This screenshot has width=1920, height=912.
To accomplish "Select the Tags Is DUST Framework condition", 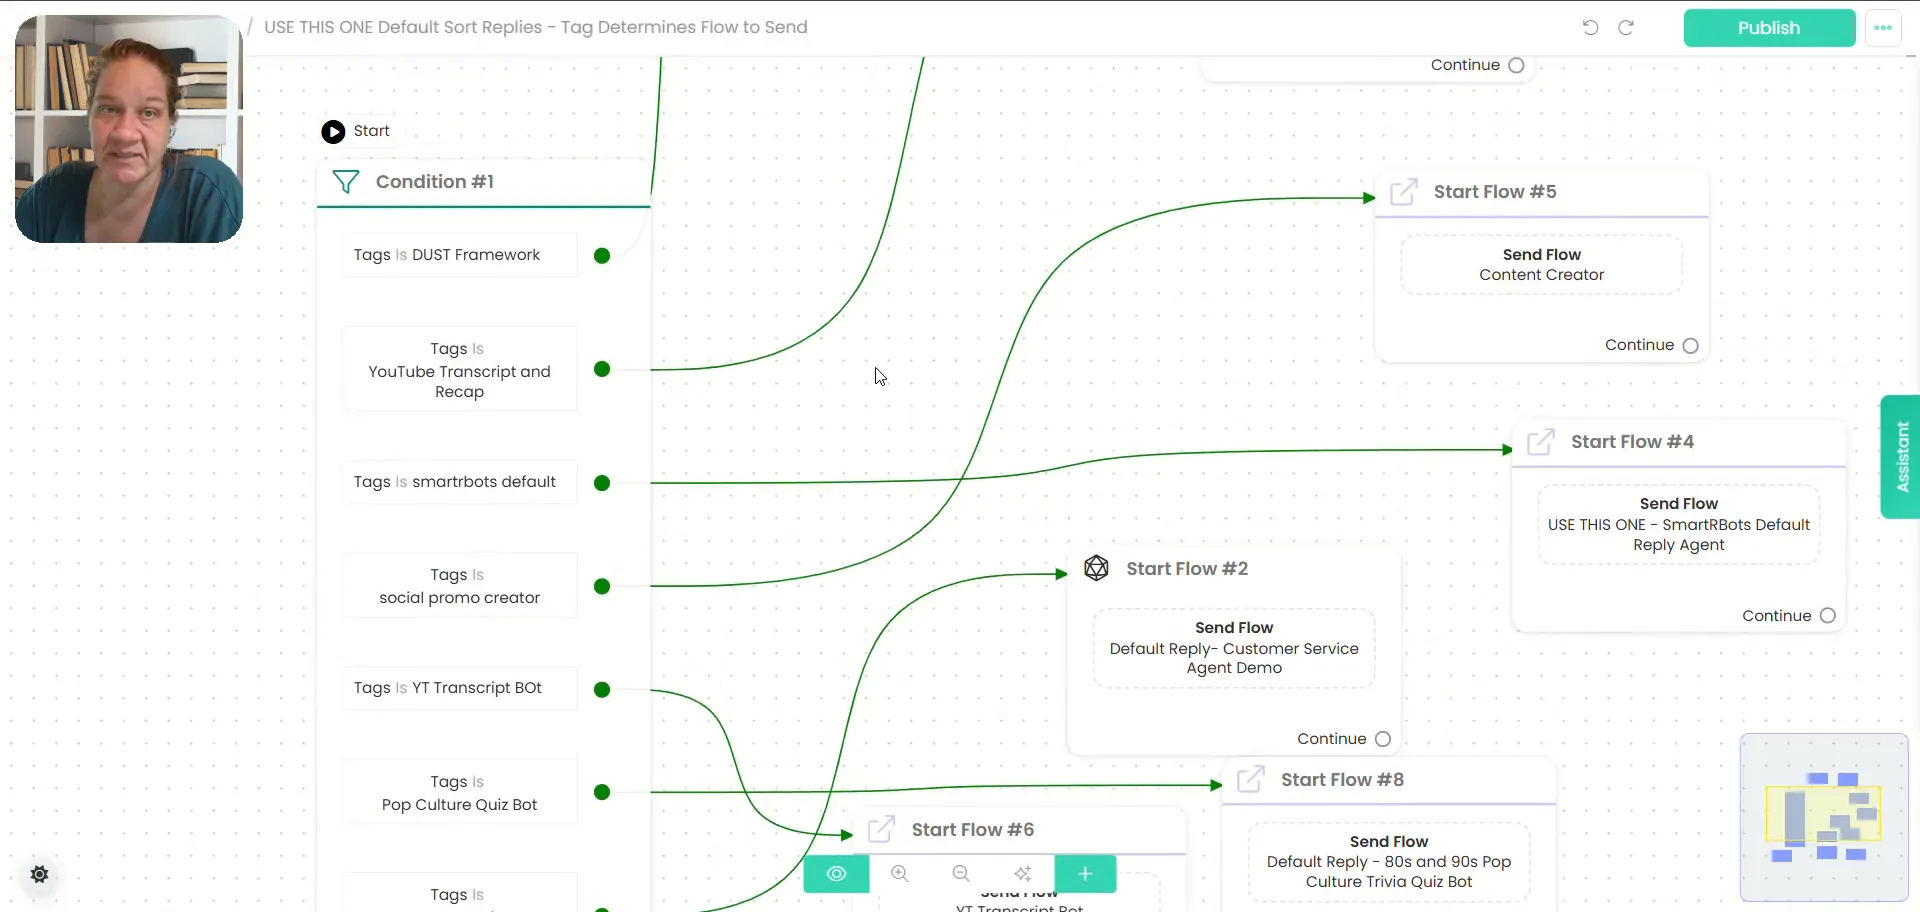I will [x=459, y=255].
